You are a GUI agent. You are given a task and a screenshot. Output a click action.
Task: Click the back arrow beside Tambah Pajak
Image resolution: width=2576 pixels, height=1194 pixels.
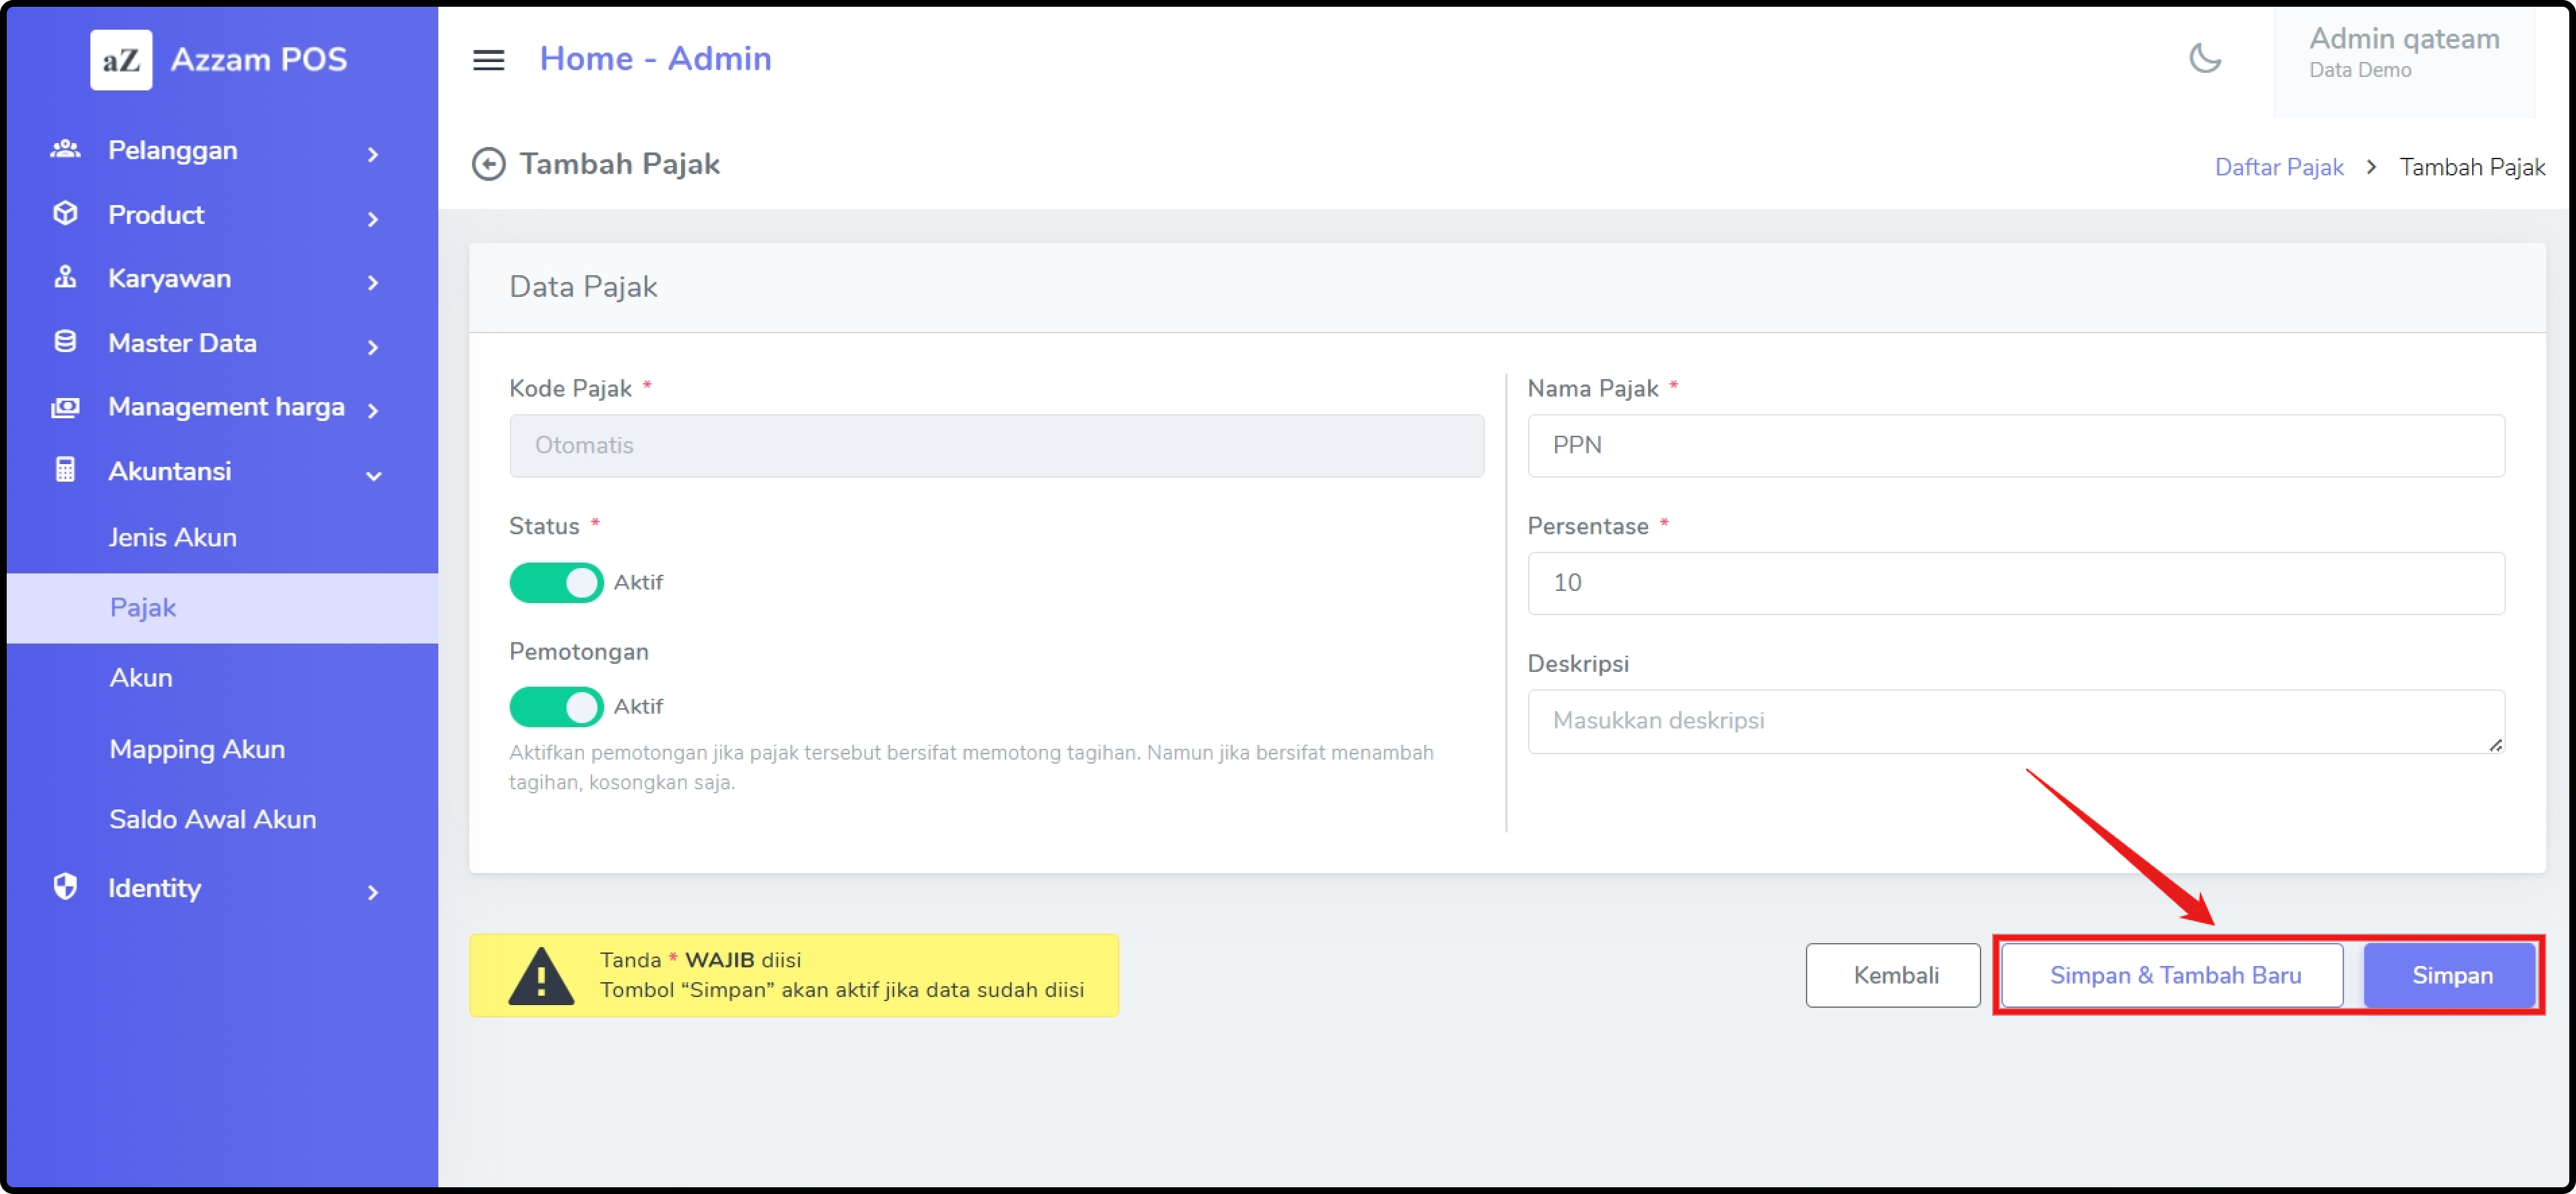tap(488, 164)
